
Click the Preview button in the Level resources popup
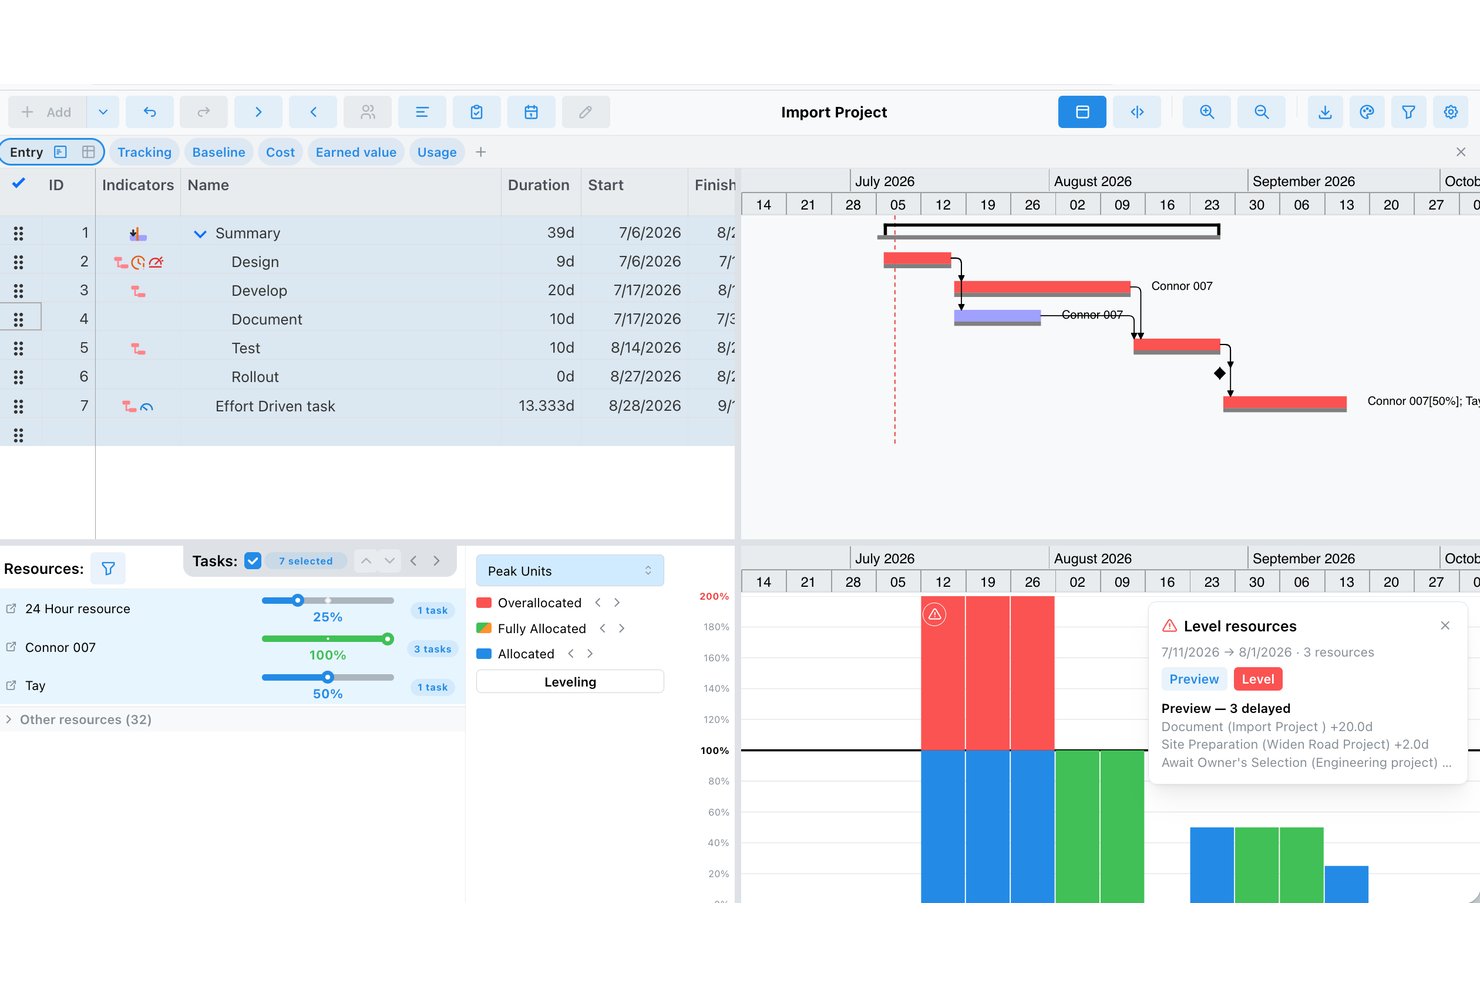pyautogui.click(x=1194, y=679)
